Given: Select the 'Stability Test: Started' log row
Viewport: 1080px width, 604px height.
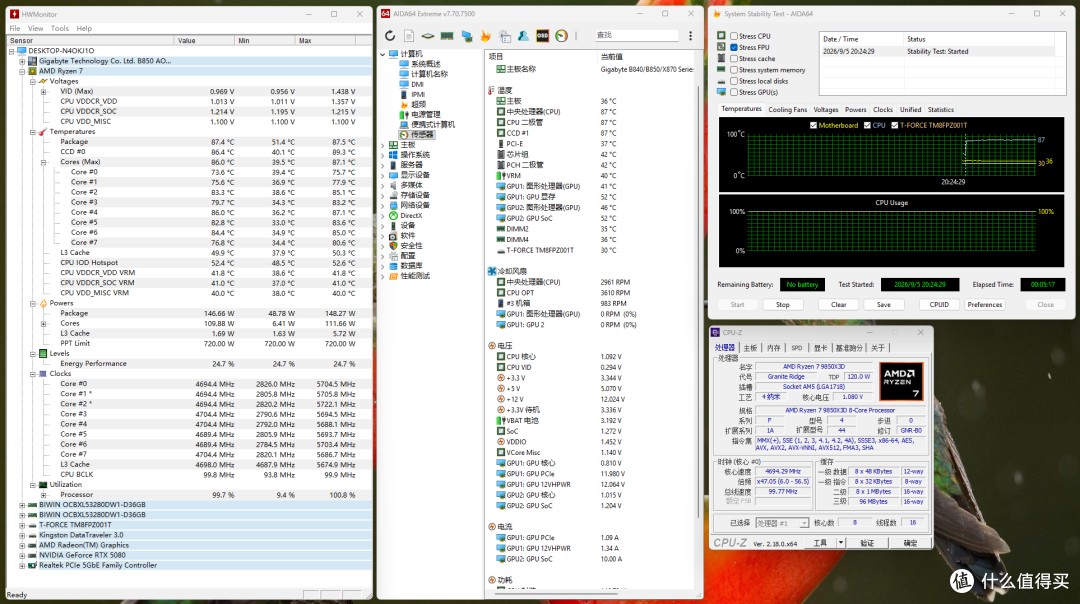Looking at the screenshot, I should [937, 52].
